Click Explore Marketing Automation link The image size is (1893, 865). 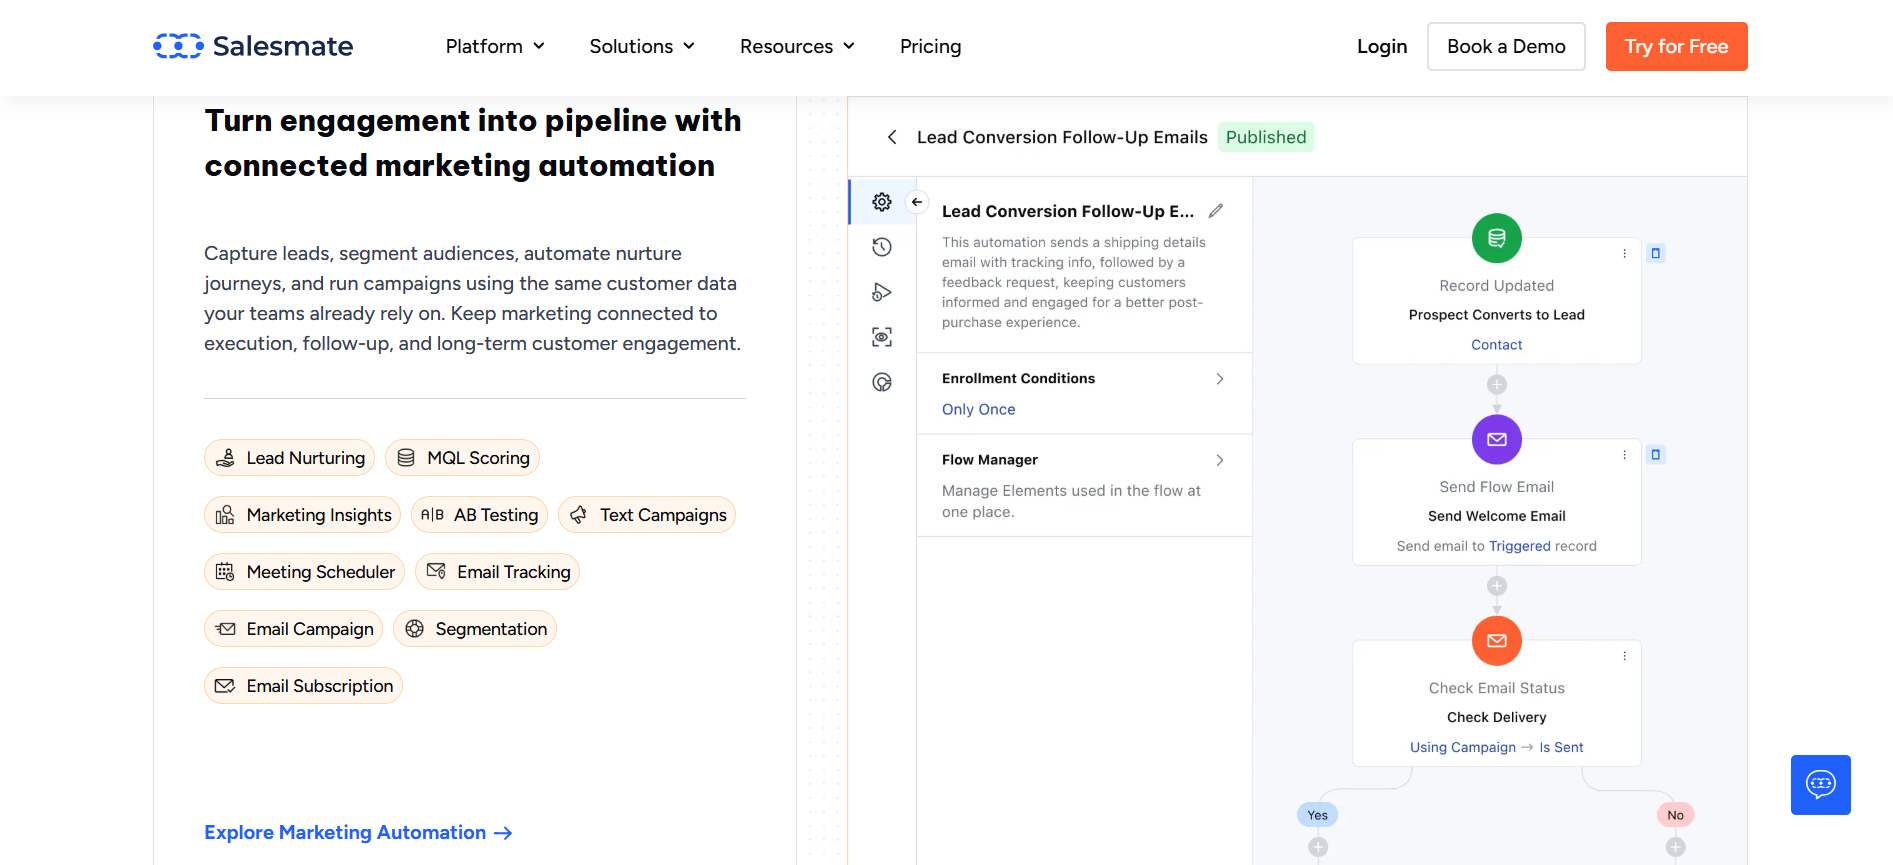point(358,833)
